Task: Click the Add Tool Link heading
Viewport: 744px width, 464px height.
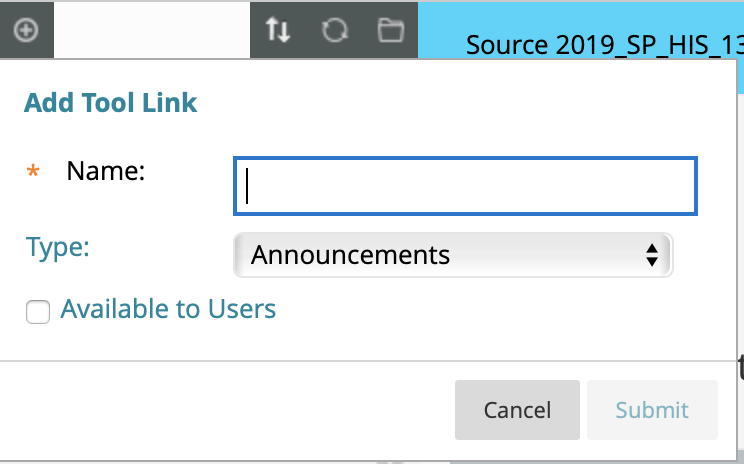Action: click(110, 102)
